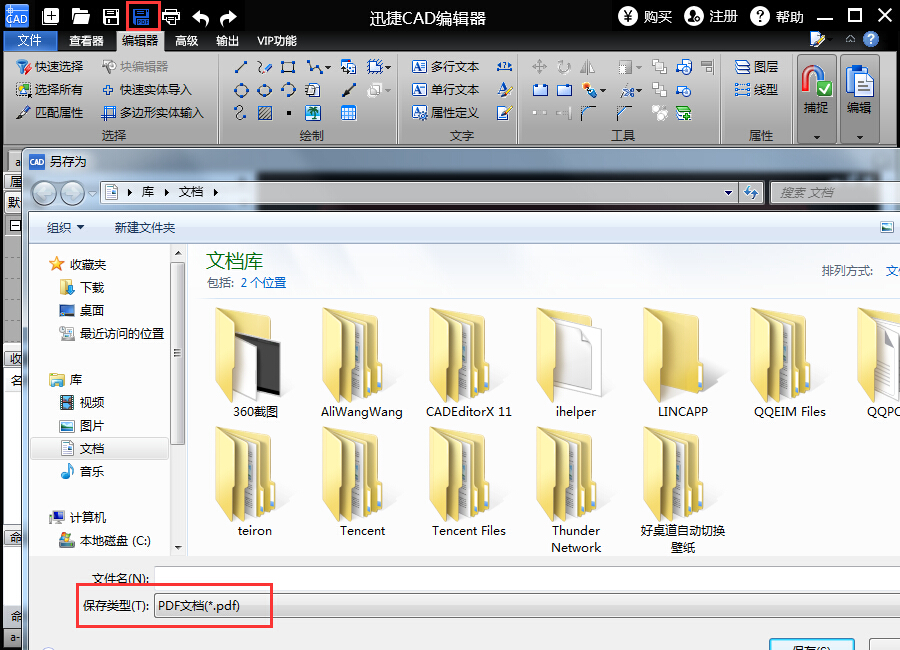Redo with the forward arrow icon
The image size is (900, 650).
[x=228, y=18]
